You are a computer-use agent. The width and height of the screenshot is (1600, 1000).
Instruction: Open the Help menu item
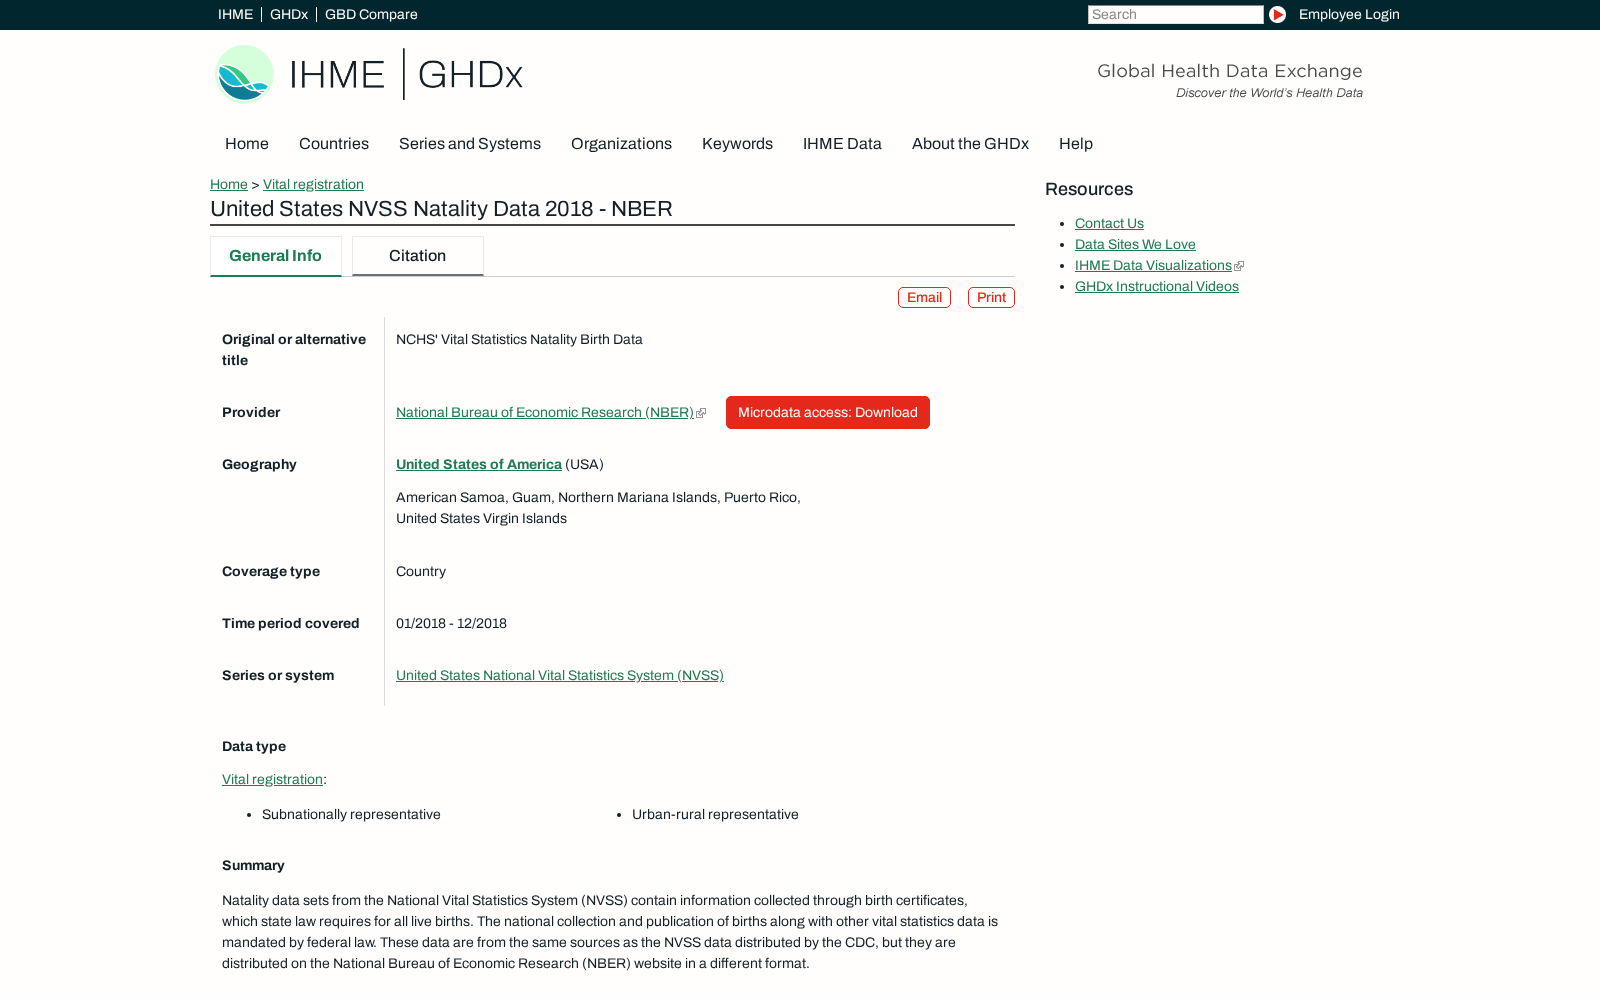click(x=1076, y=144)
